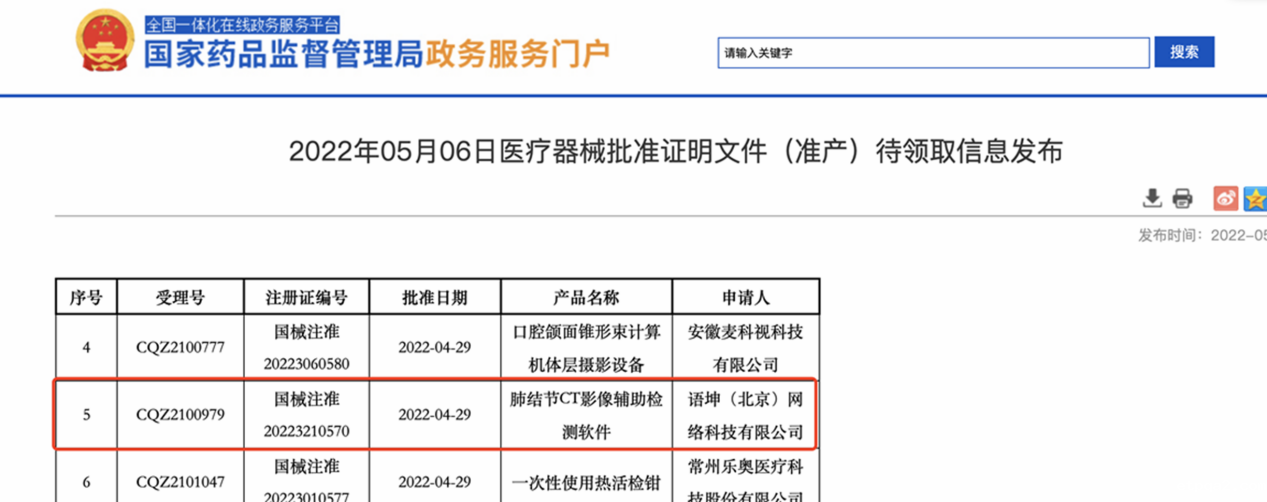Click registration number 20223210570 cell
The width and height of the screenshot is (1267, 502).
coord(306,431)
